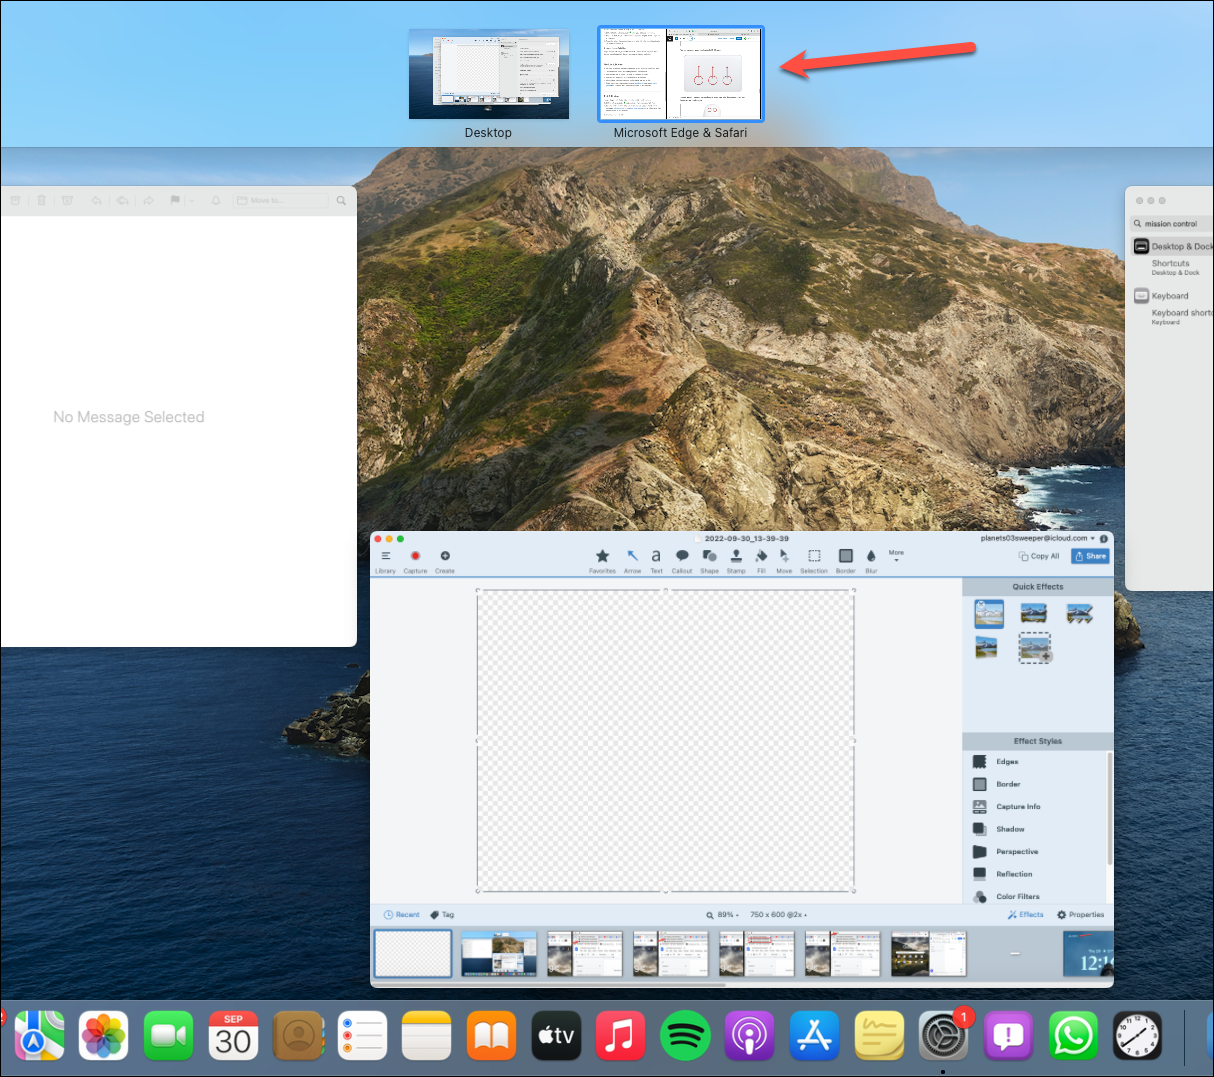Apply the torn-edge Quick Effect thumbnail
The width and height of the screenshot is (1214, 1077).
pos(1080,613)
